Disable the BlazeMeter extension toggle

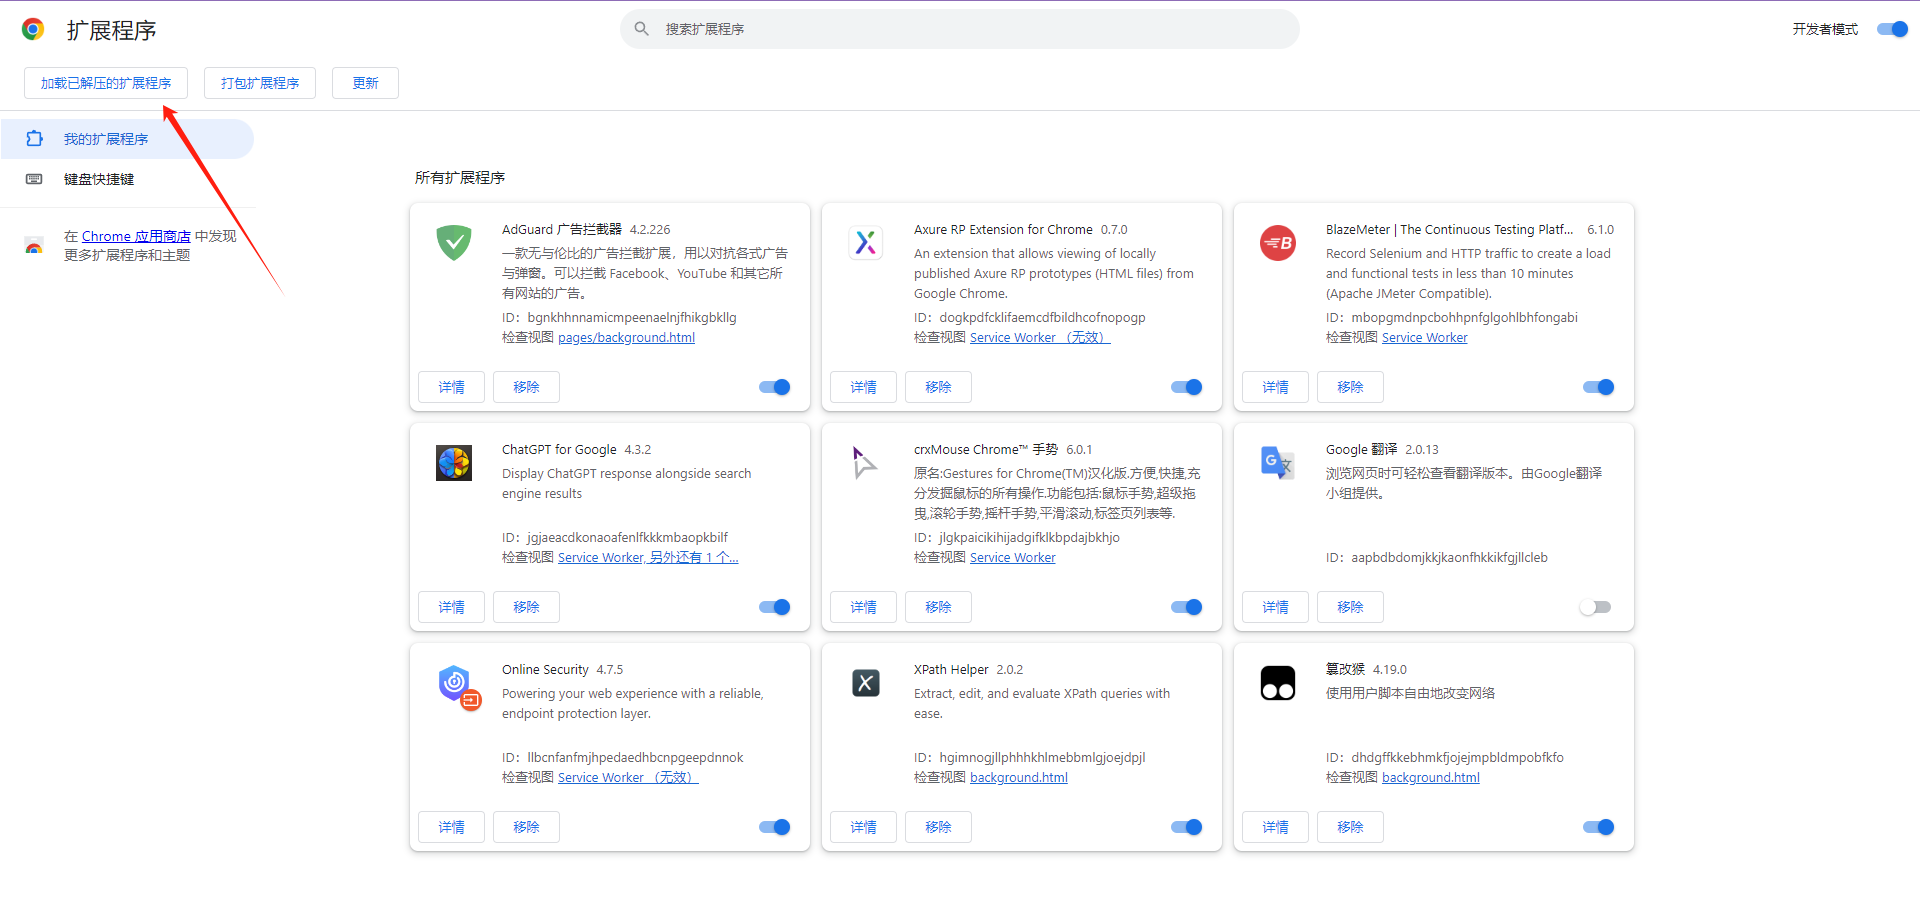click(1599, 387)
